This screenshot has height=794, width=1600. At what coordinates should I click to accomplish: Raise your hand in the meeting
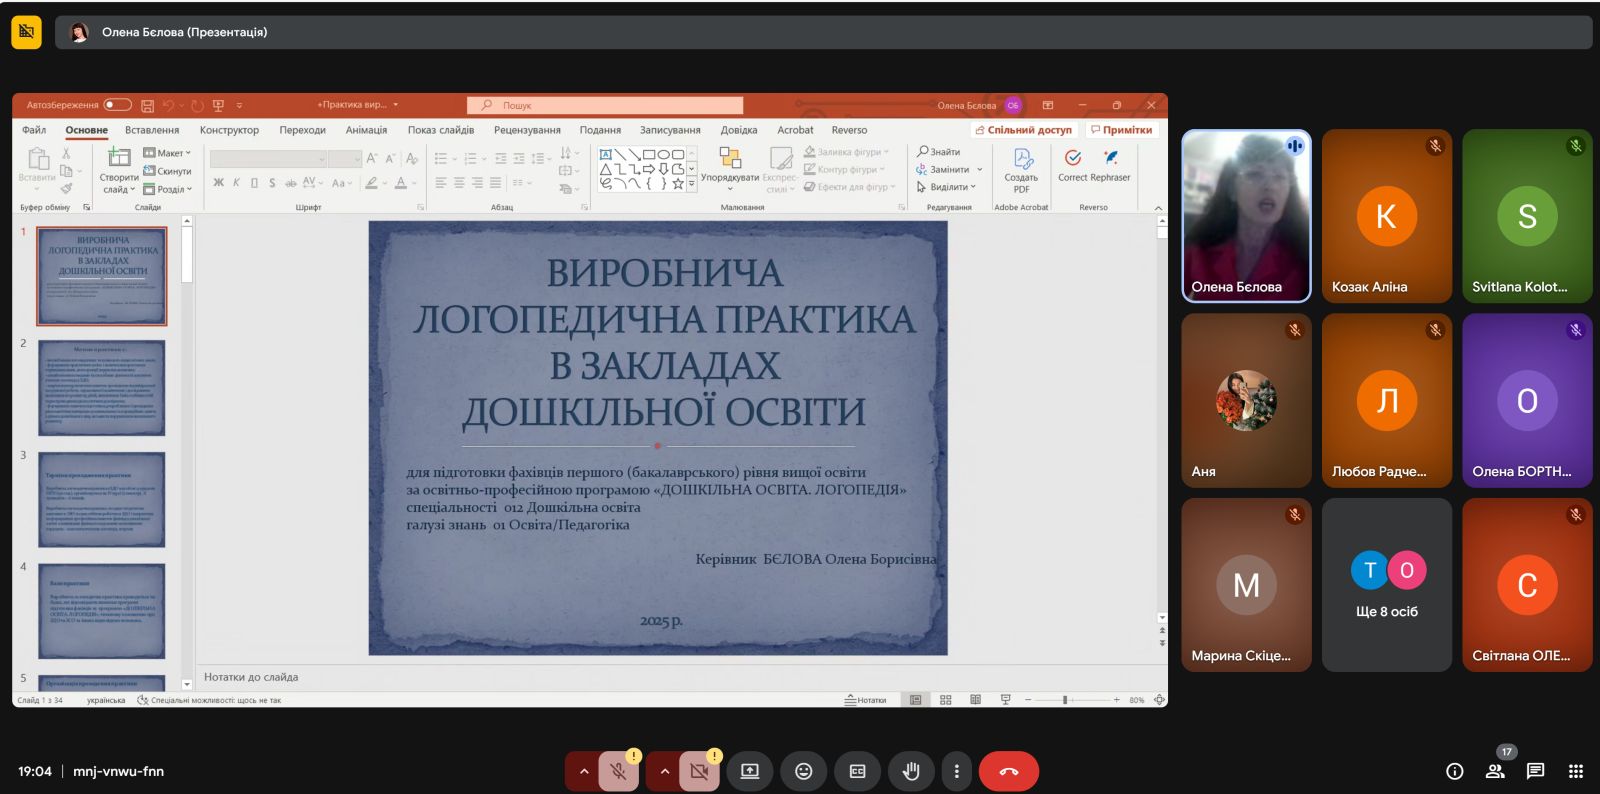click(911, 771)
